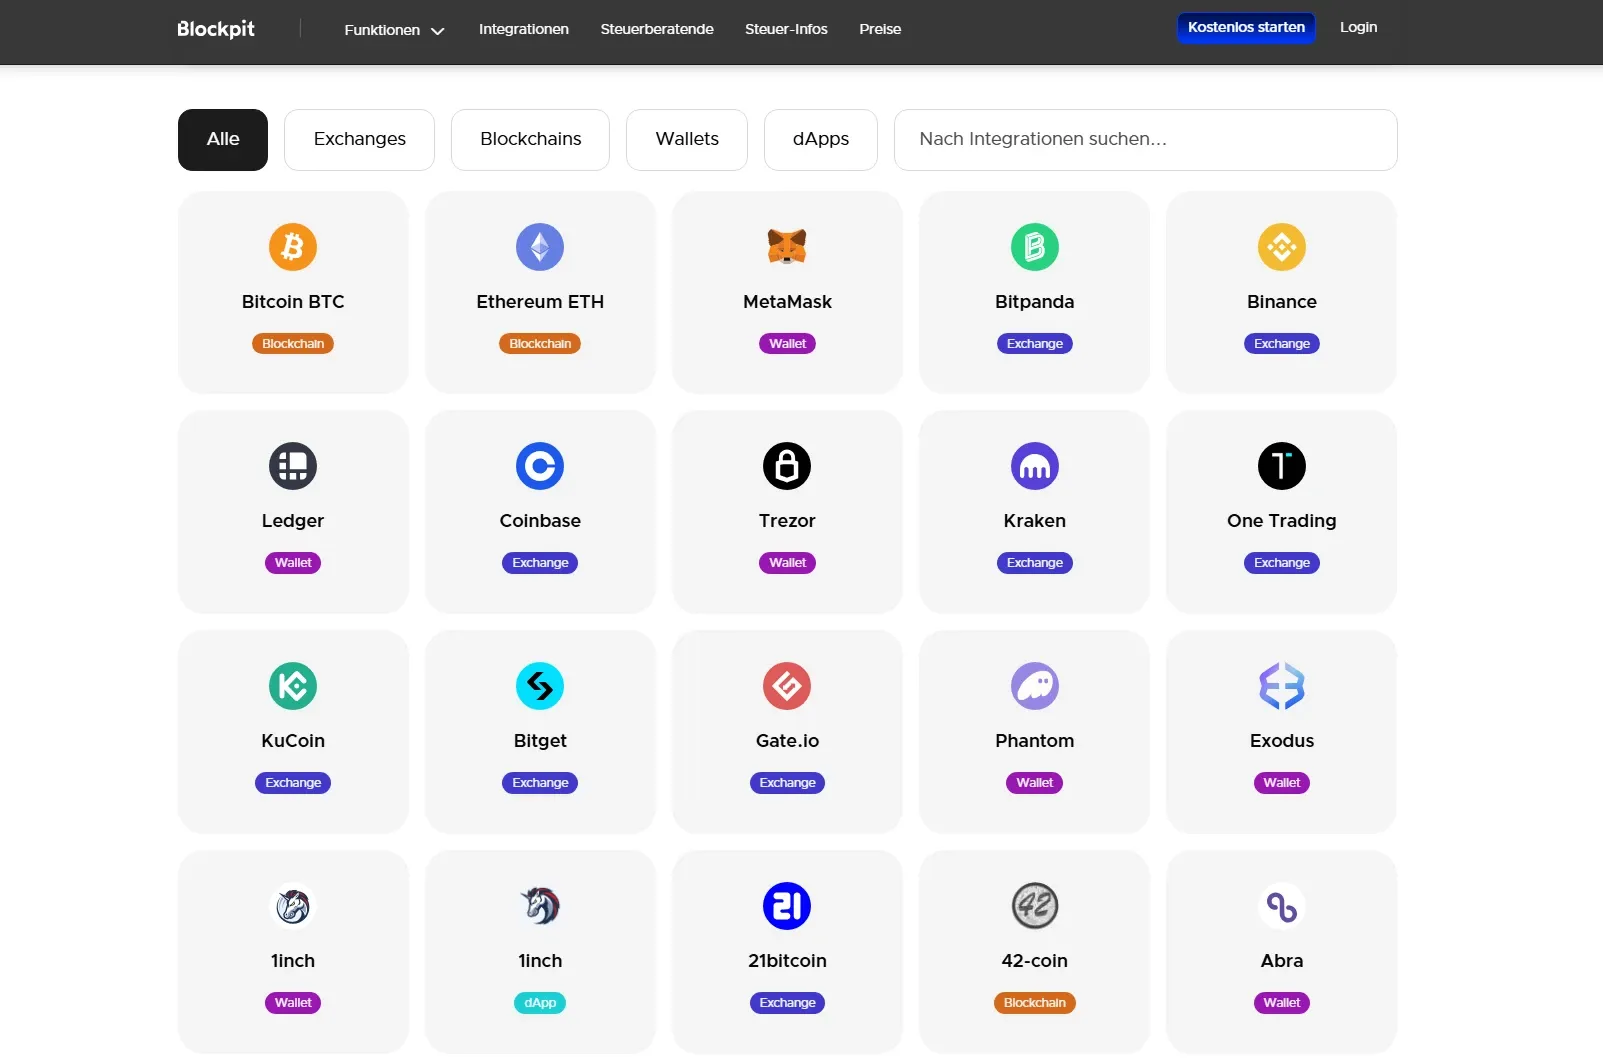Click the Phantom ghost icon
This screenshot has height=1060, width=1603.
click(1035, 686)
